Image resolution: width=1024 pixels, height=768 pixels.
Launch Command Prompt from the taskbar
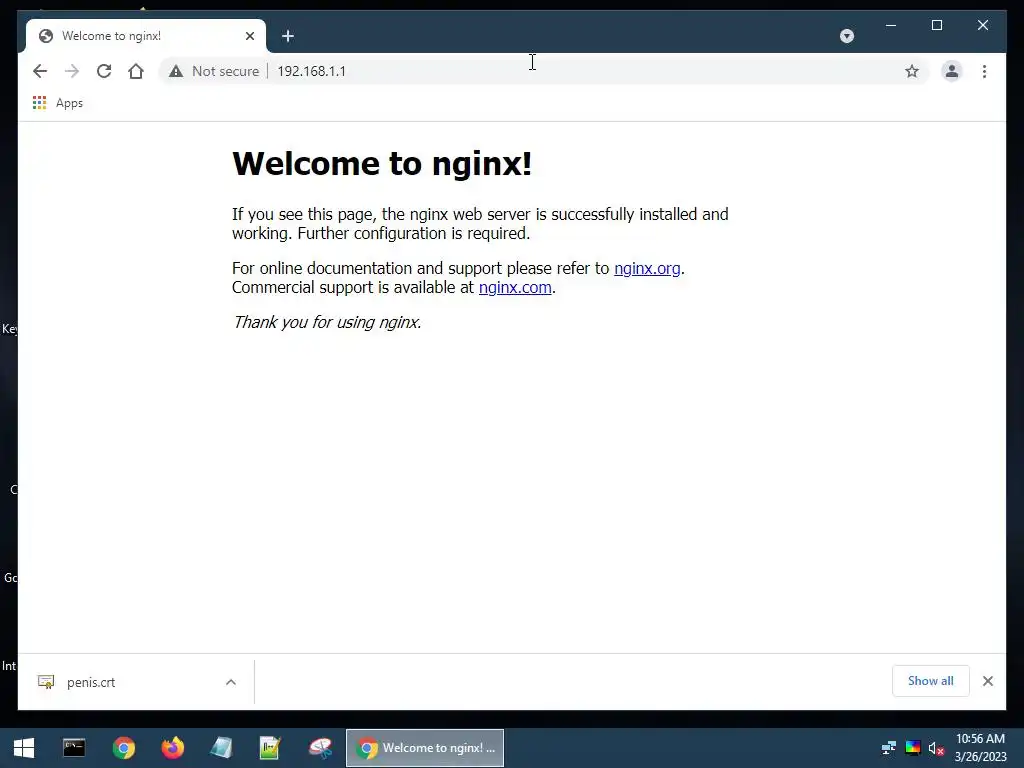pos(74,748)
